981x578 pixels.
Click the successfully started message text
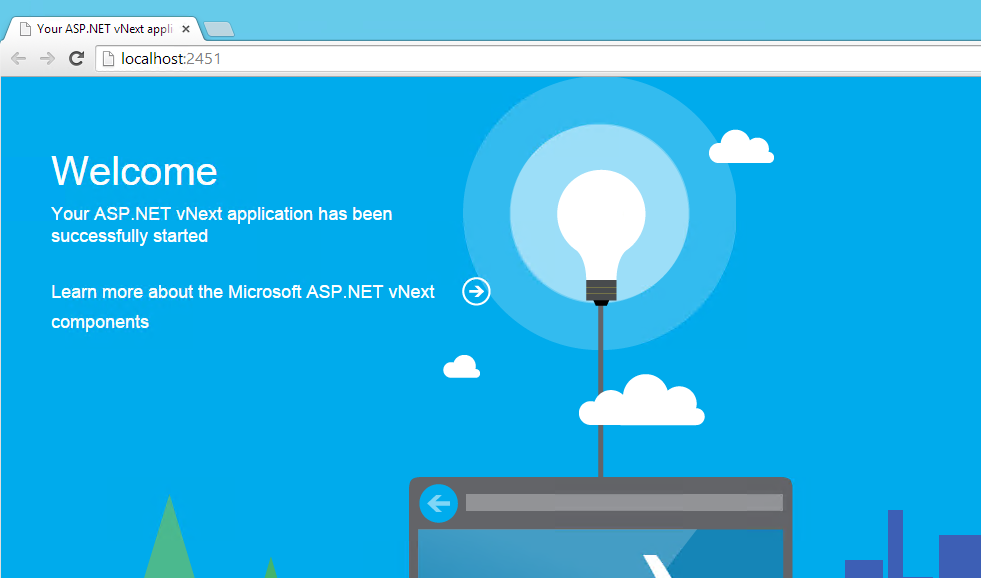[221, 225]
